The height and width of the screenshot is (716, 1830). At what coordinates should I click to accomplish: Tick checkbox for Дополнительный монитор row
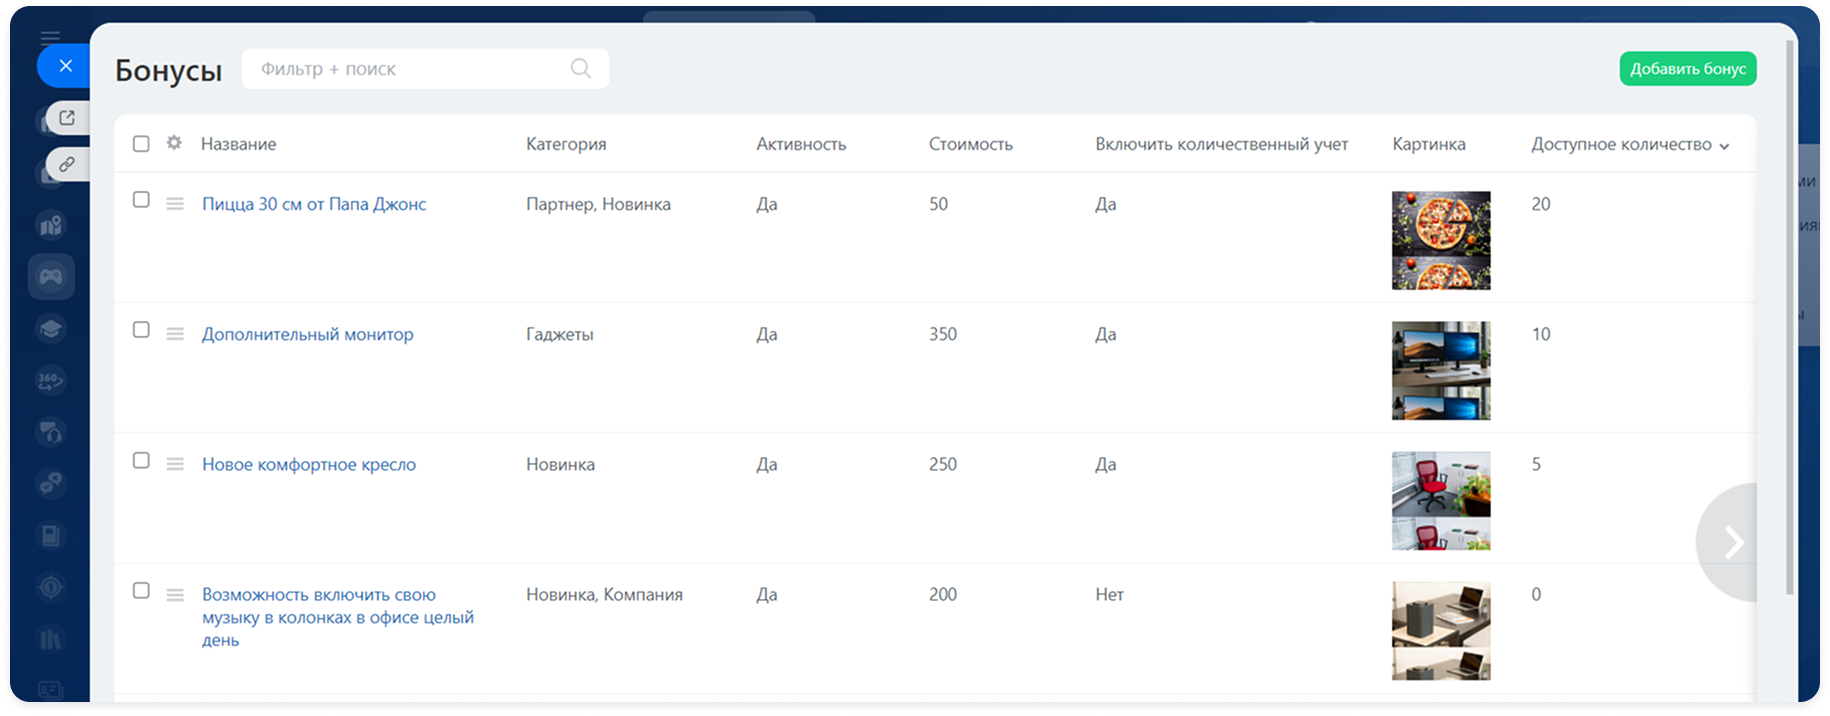141,330
